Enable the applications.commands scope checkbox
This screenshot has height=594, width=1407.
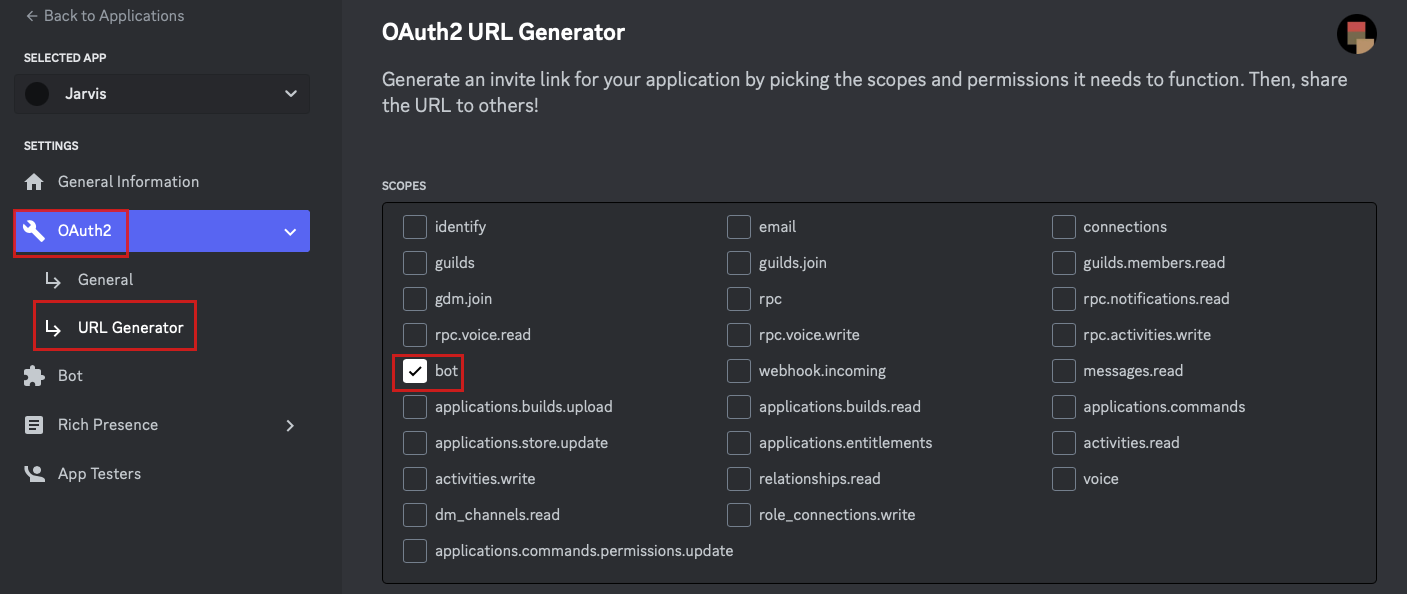(x=1064, y=407)
